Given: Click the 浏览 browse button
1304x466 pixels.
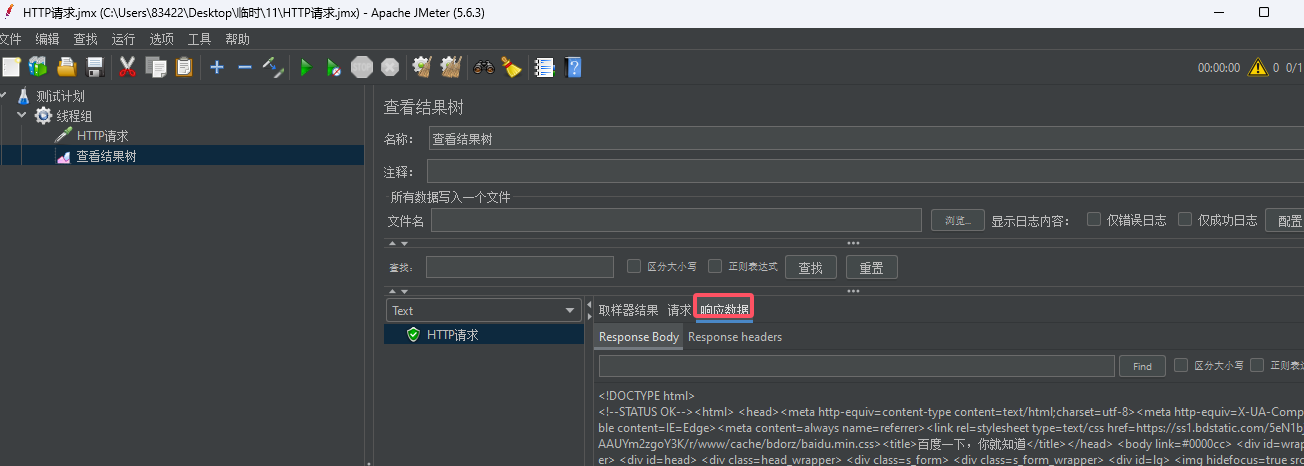Looking at the screenshot, I should click(957, 220).
